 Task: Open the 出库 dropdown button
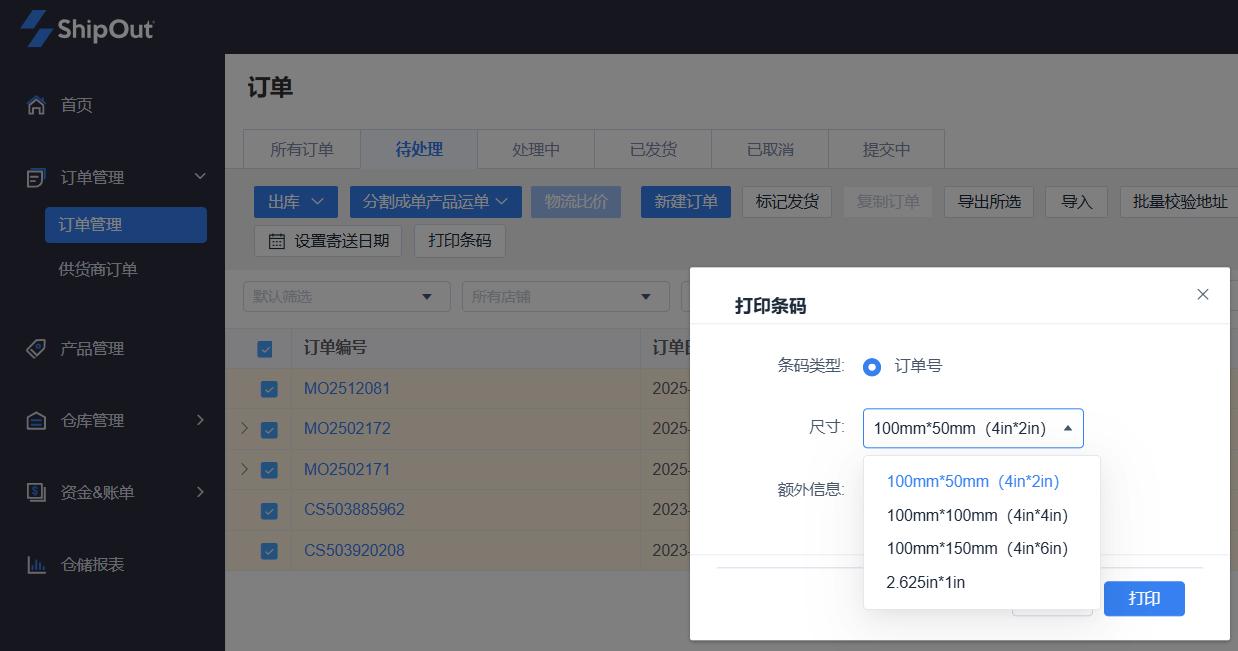[295, 202]
